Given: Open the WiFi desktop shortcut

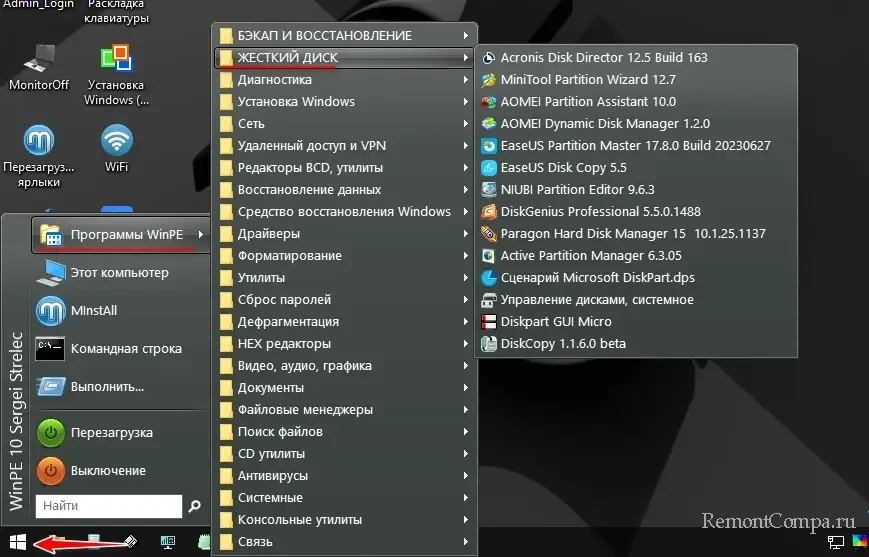Looking at the screenshot, I should click(116, 149).
